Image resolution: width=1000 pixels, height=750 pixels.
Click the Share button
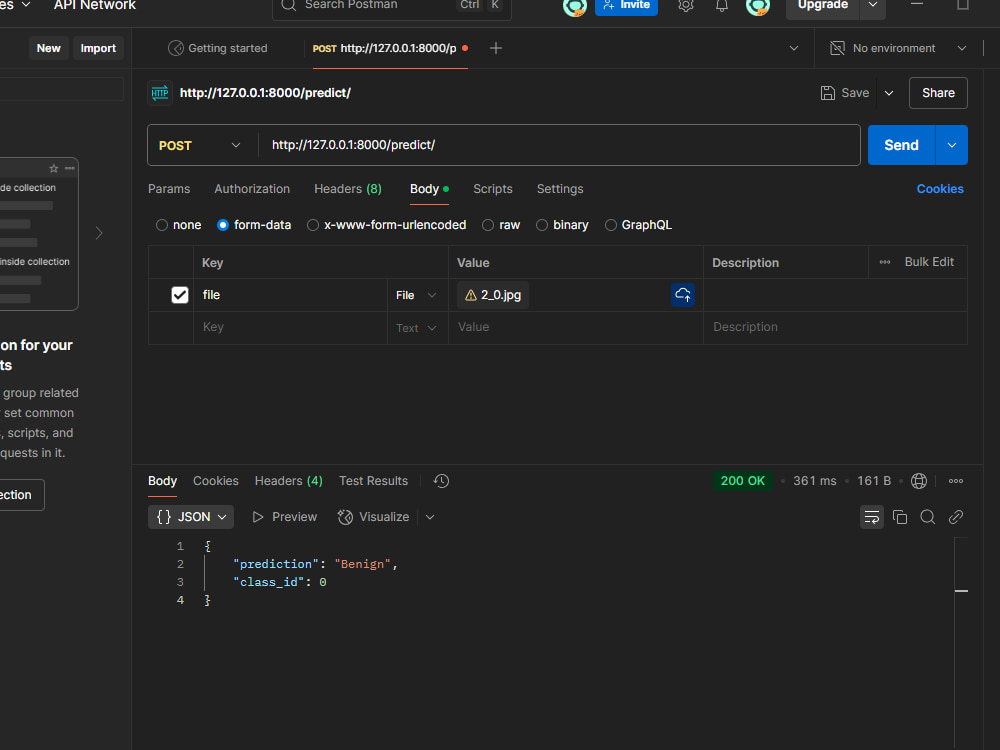pyautogui.click(x=938, y=93)
